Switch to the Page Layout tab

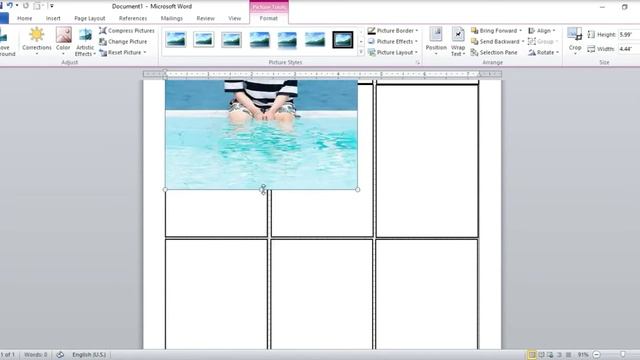pyautogui.click(x=90, y=18)
